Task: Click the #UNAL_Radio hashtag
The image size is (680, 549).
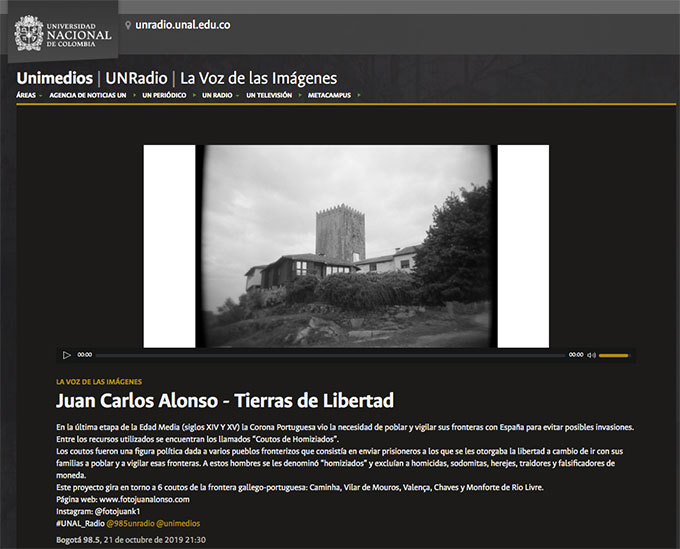Action: coord(80,523)
